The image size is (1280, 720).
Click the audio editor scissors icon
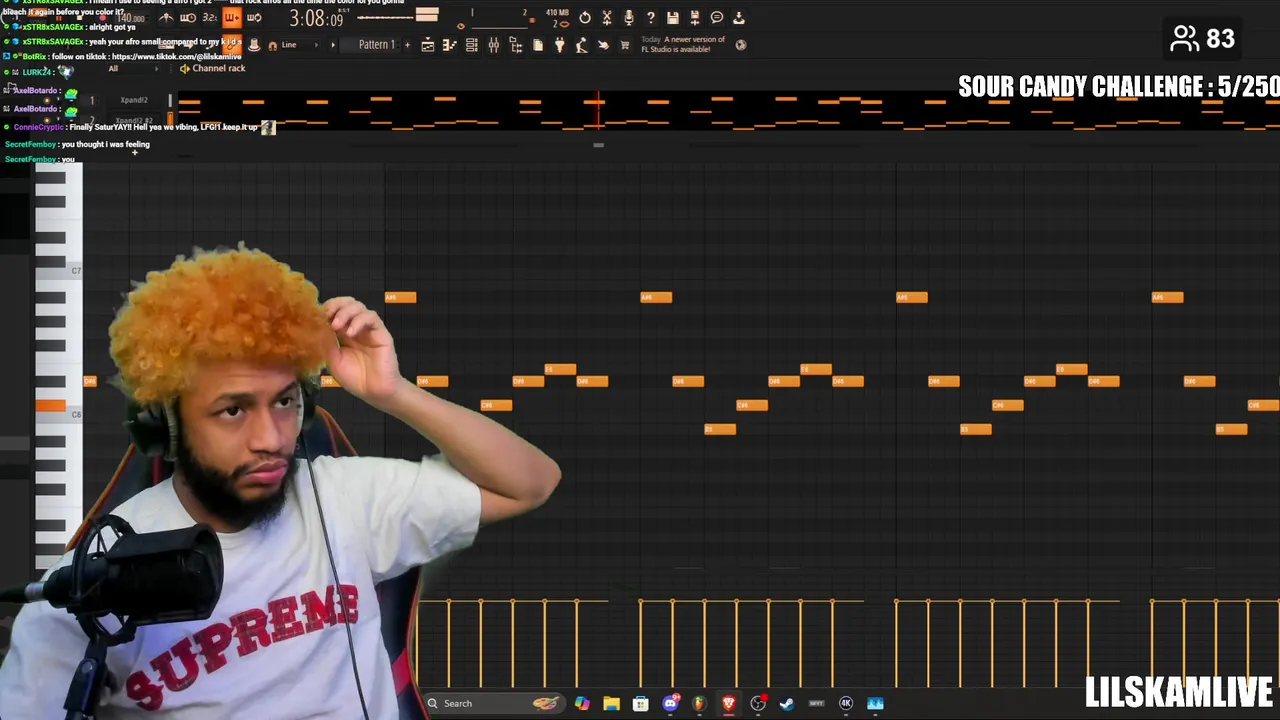pos(607,18)
